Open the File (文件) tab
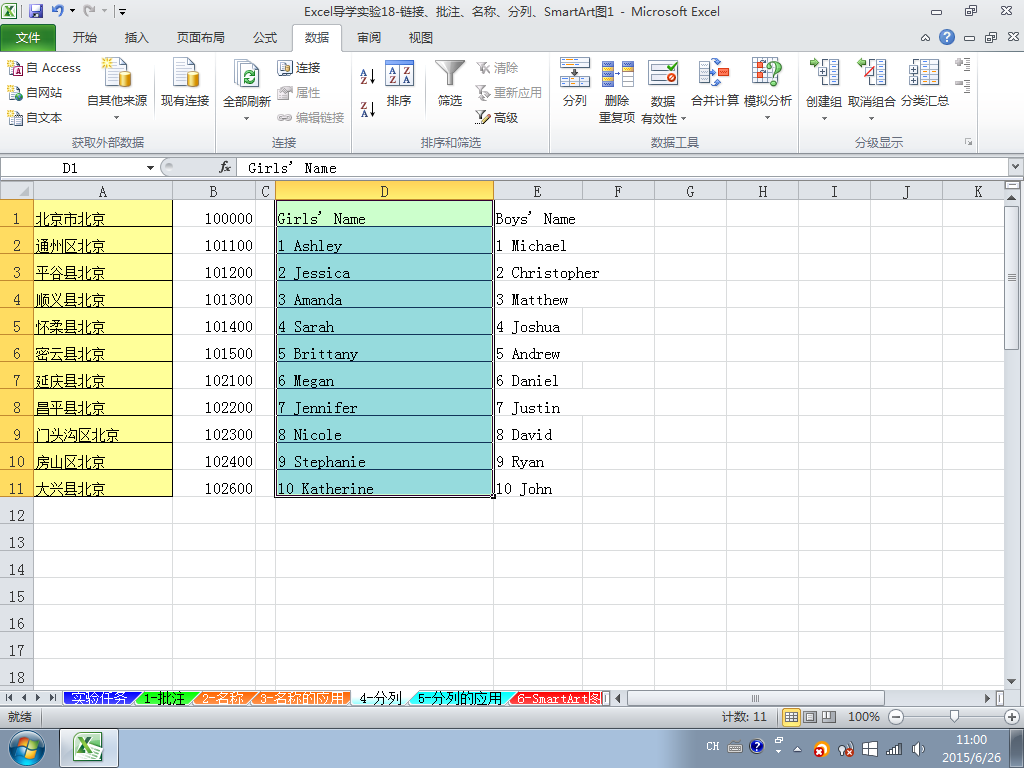 pos(28,38)
